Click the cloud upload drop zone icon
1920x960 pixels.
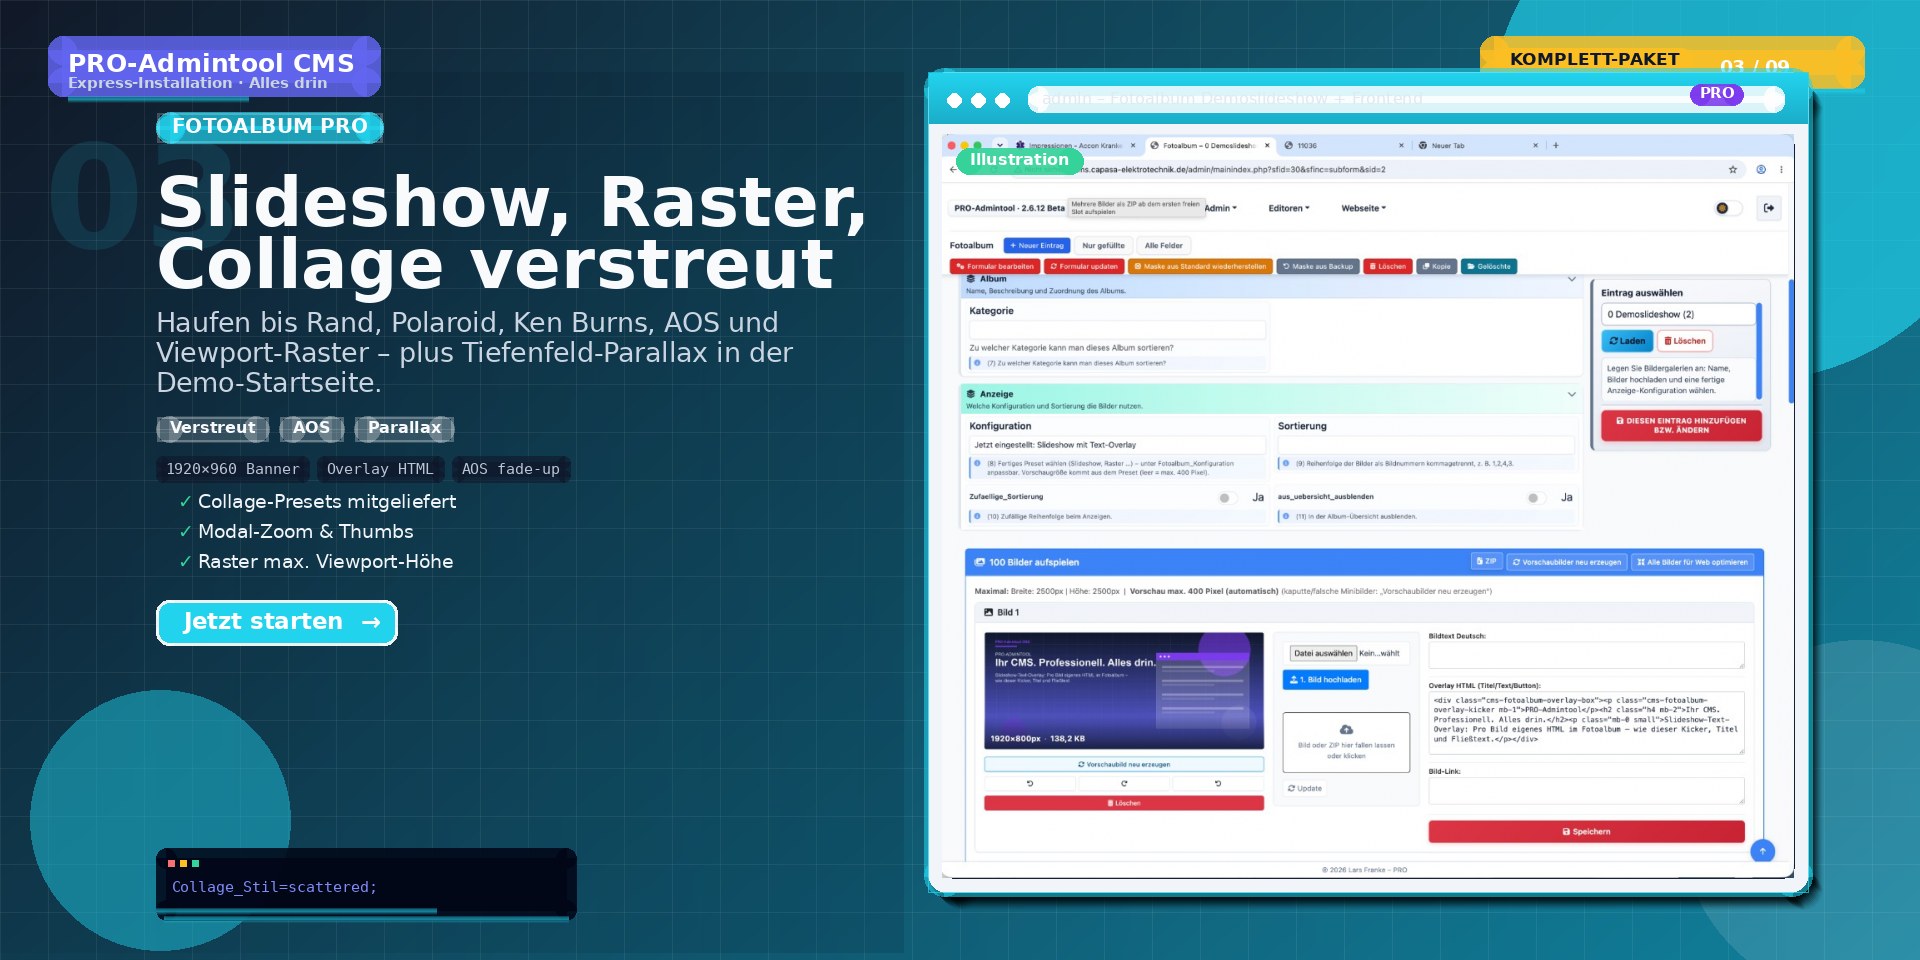(x=1346, y=730)
